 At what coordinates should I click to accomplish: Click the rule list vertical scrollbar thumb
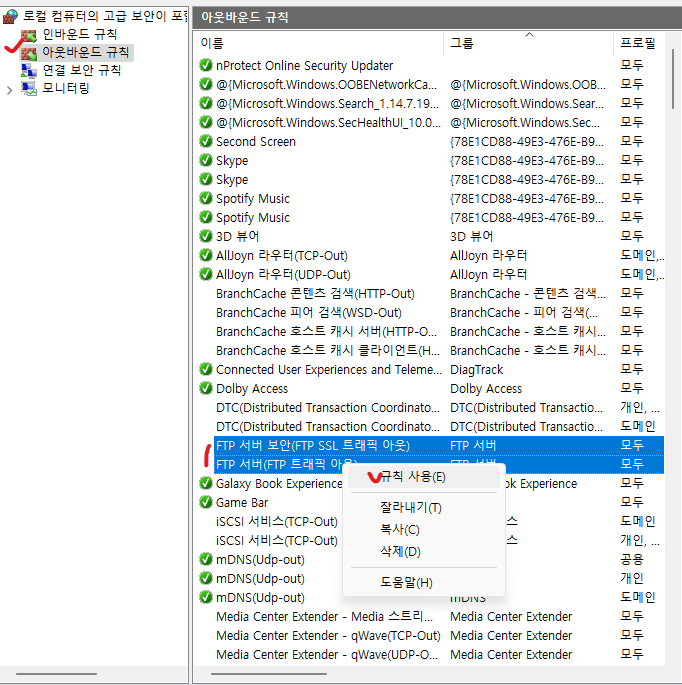[673, 79]
